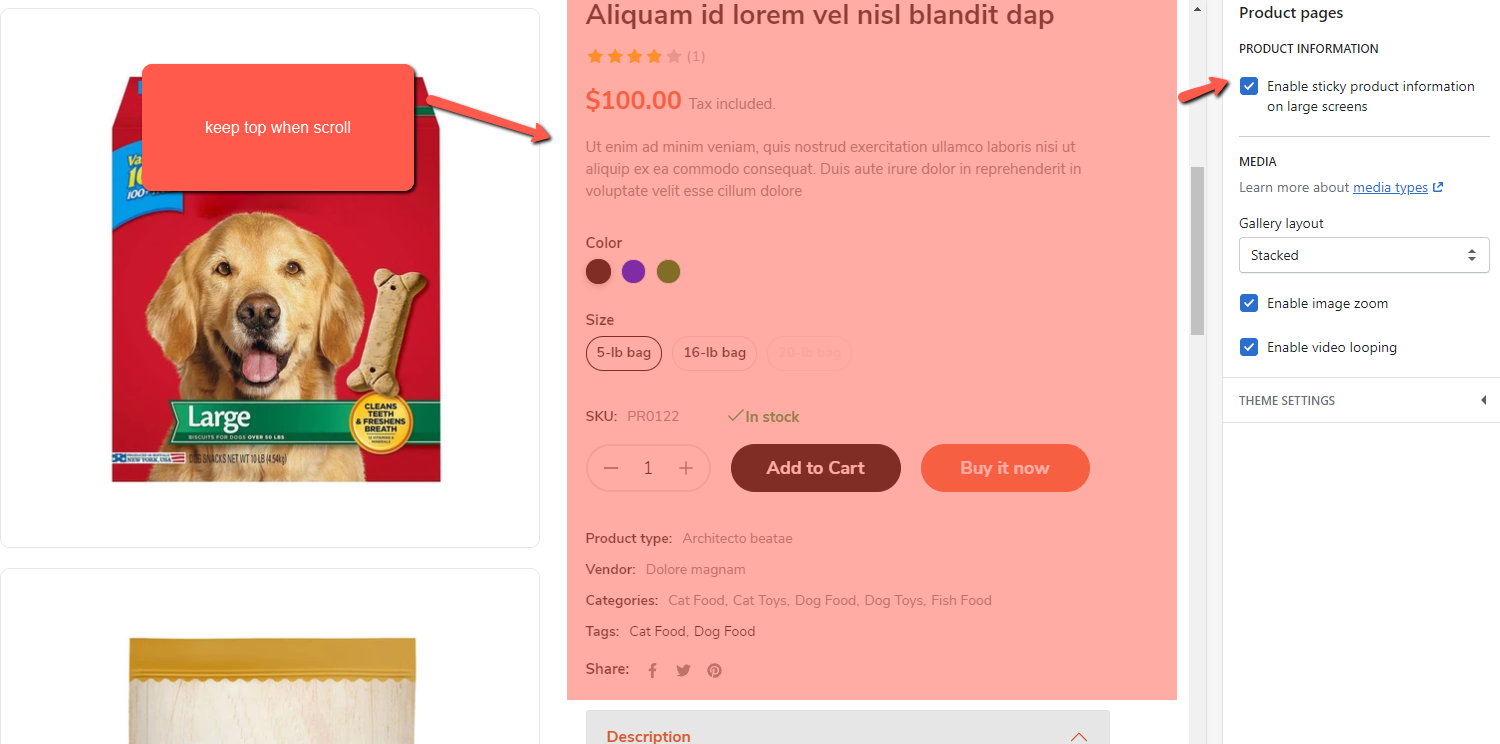Expand the Theme Settings section
1500x744 pixels.
(x=1483, y=400)
